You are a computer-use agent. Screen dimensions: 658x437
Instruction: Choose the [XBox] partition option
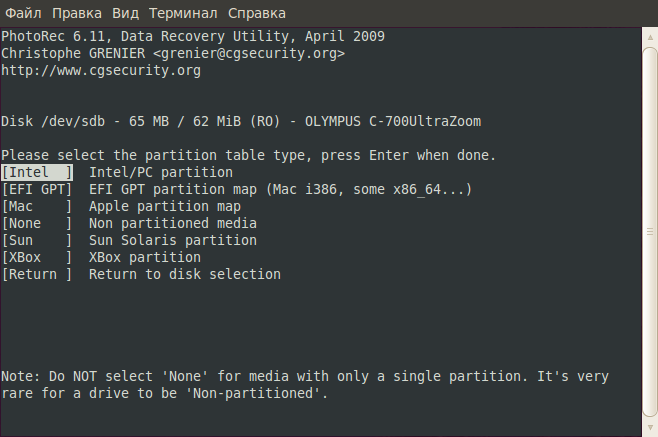[x=37, y=257]
